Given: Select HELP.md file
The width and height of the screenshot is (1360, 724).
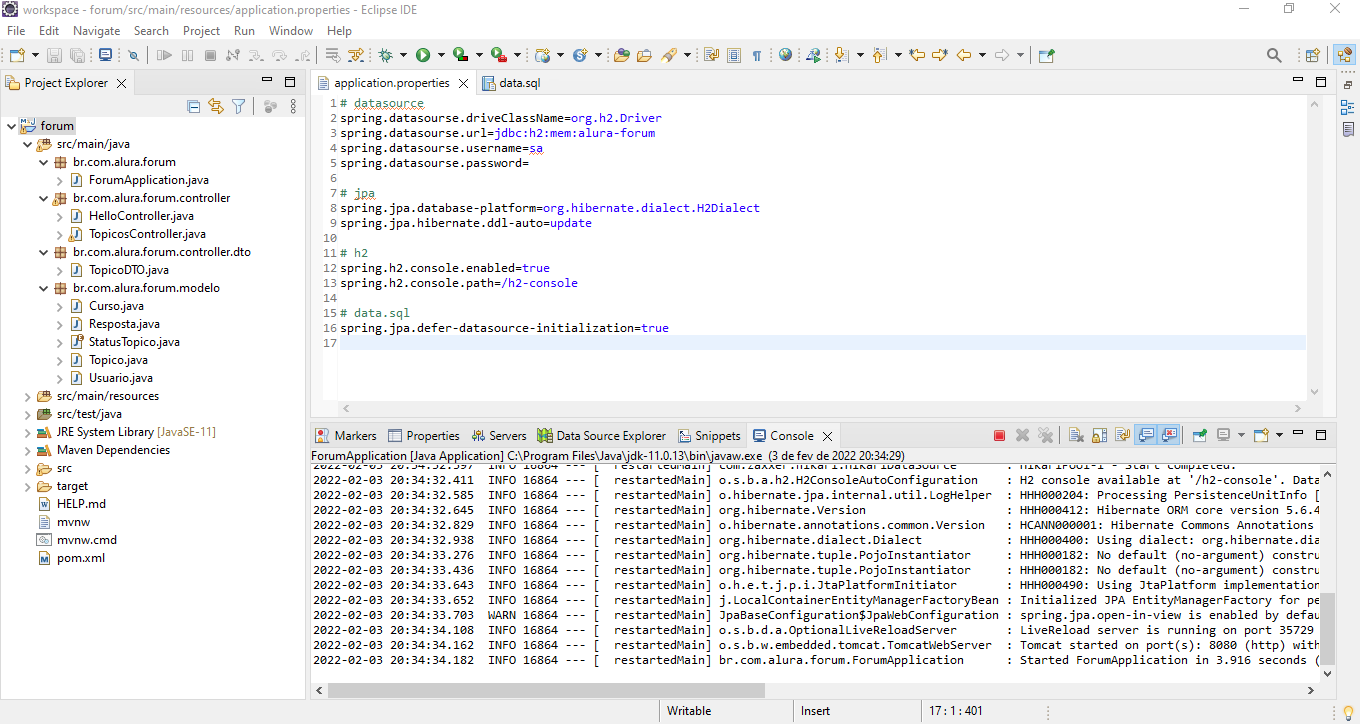Looking at the screenshot, I should tap(81, 504).
